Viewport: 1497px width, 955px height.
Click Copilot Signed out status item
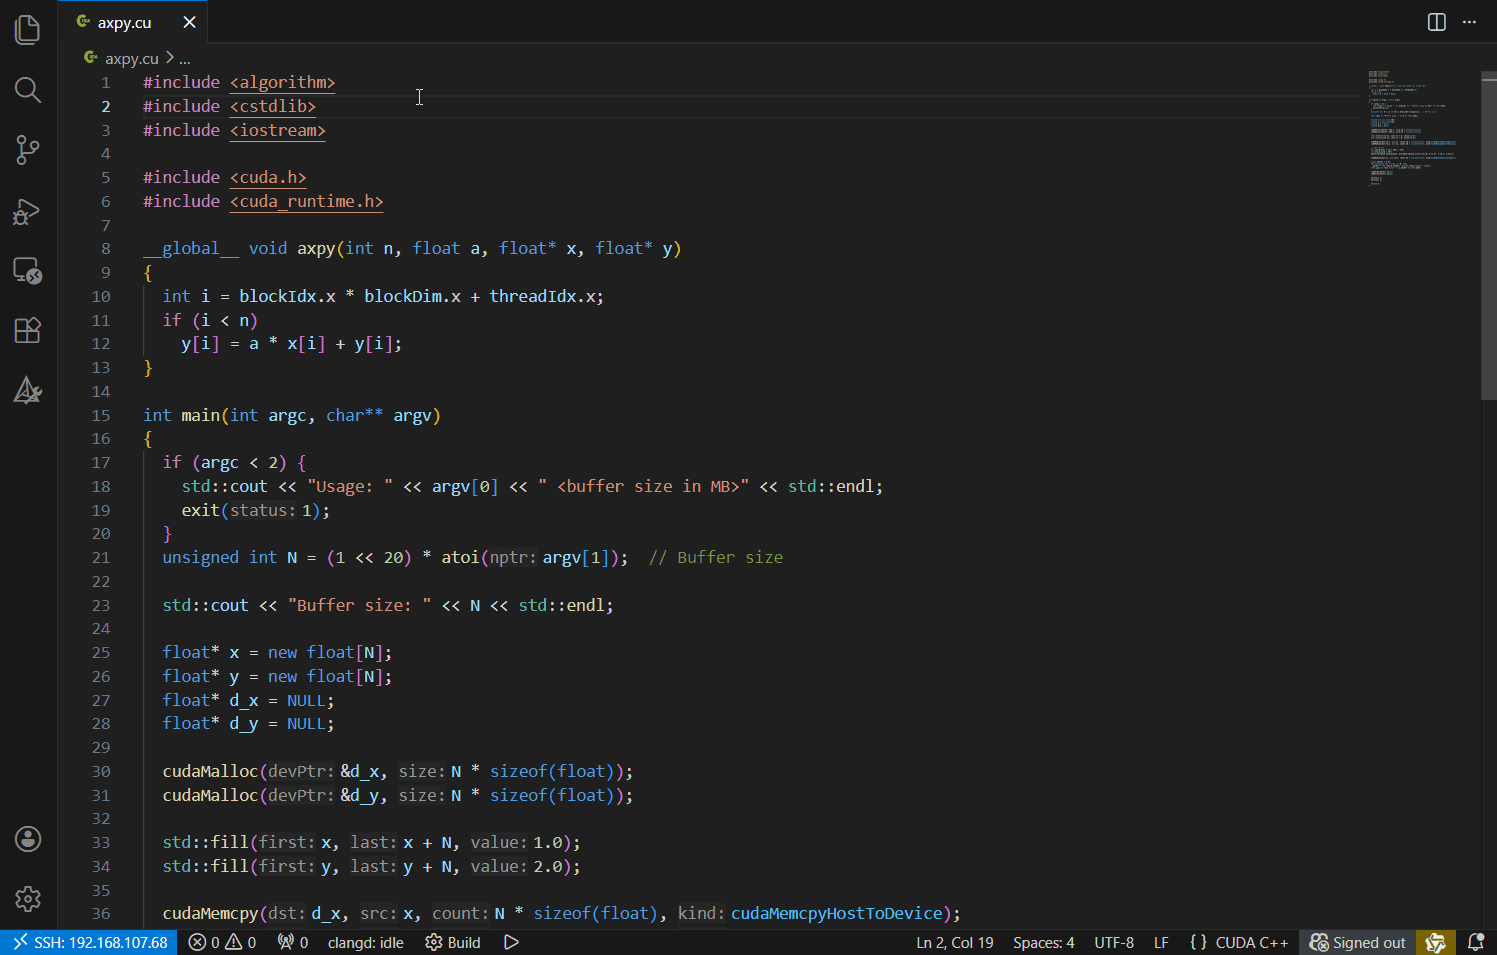click(1358, 942)
